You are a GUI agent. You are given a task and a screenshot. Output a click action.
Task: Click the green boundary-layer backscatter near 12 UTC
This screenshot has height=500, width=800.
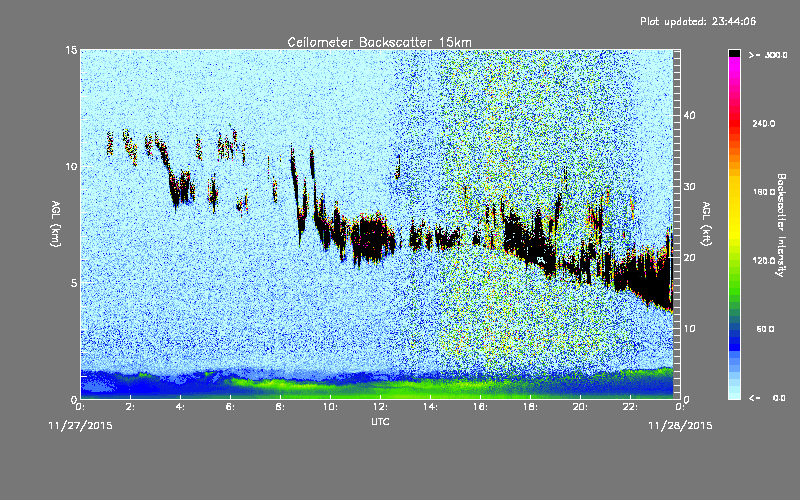[x=380, y=389]
